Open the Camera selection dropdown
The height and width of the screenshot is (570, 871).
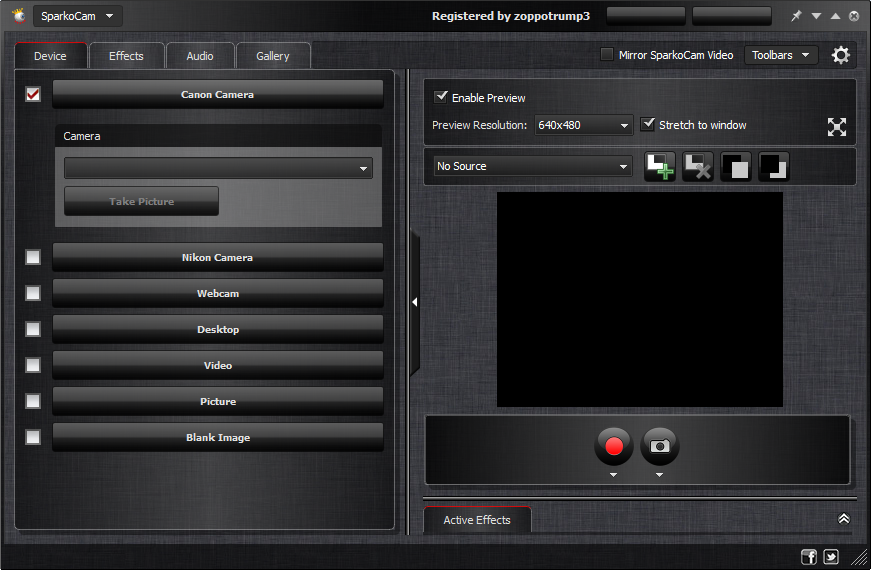(218, 168)
